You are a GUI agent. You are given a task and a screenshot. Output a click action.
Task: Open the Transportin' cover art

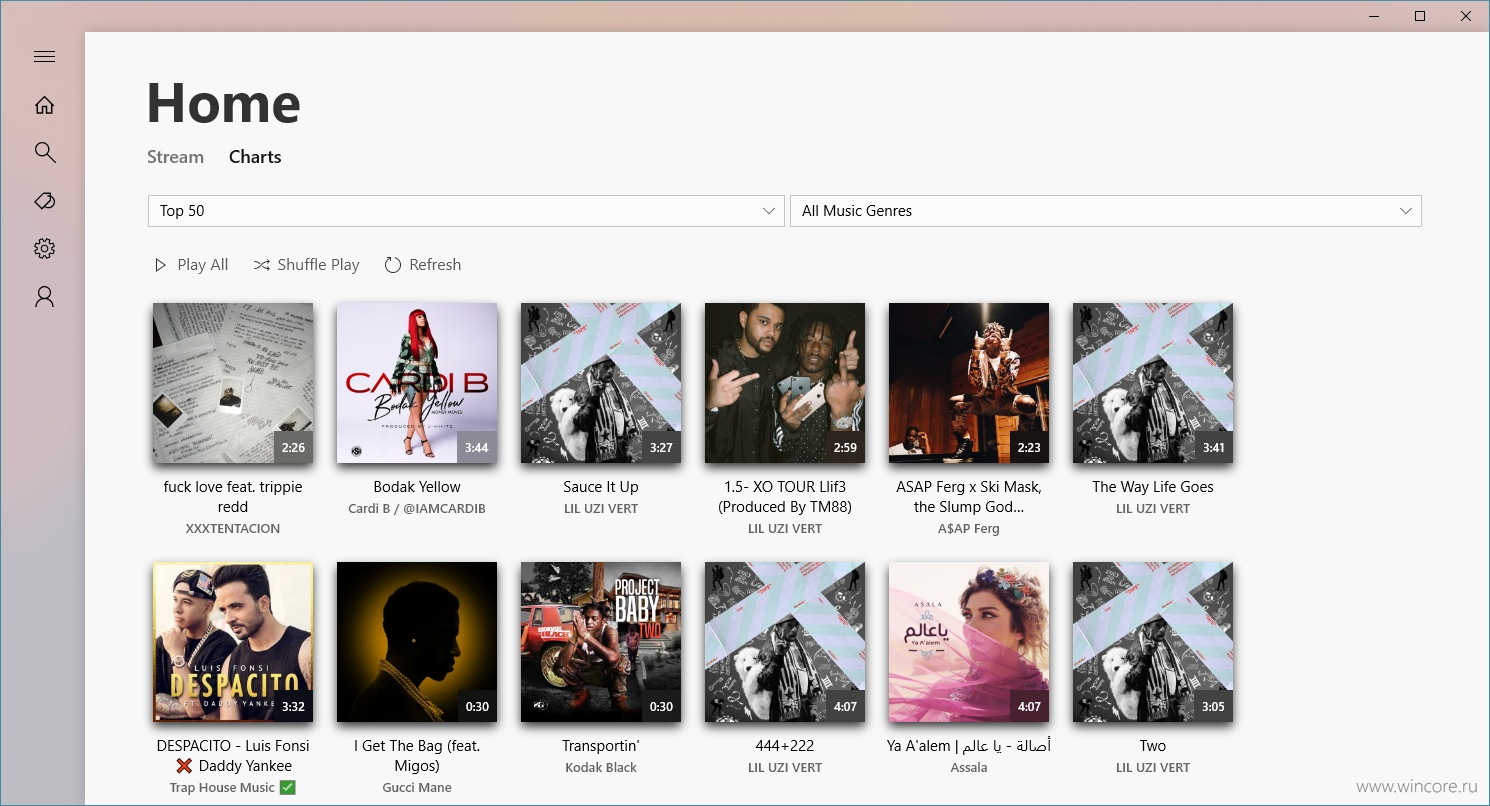601,642
